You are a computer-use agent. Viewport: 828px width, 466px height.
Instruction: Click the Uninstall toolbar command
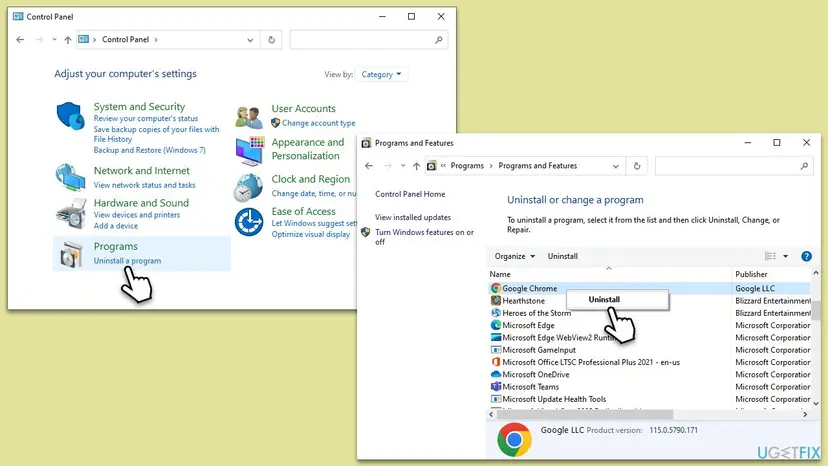[x=562, y=256]
